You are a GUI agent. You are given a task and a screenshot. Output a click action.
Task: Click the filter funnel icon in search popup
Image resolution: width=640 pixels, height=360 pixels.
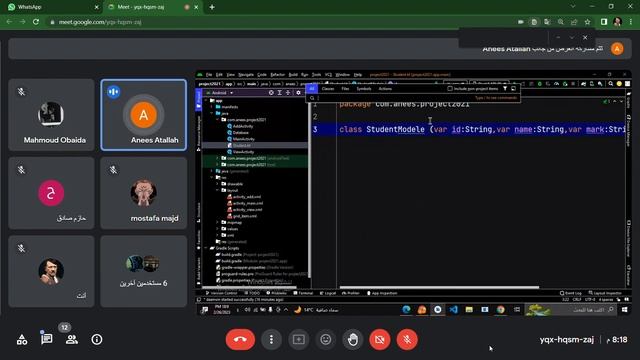[505, 89]
